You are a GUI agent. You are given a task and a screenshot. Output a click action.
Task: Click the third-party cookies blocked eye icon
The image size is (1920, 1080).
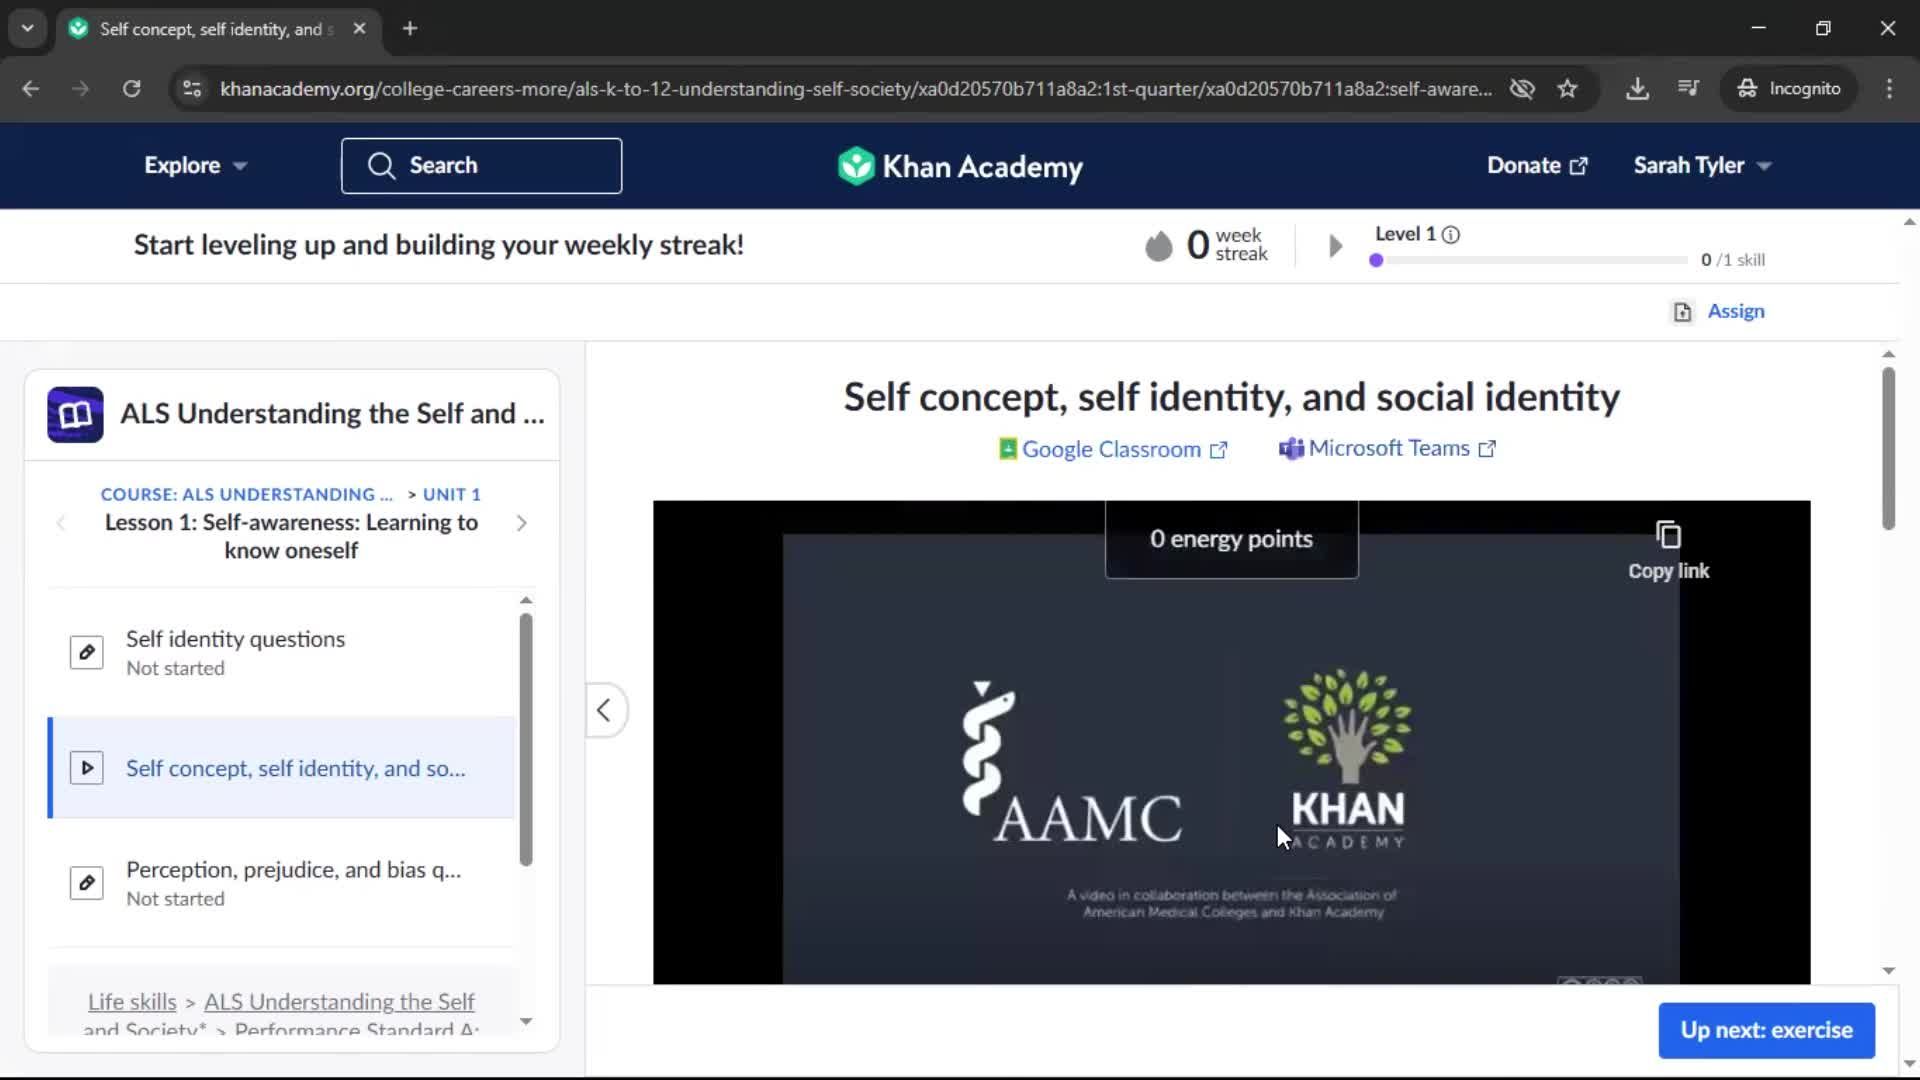1522,89
